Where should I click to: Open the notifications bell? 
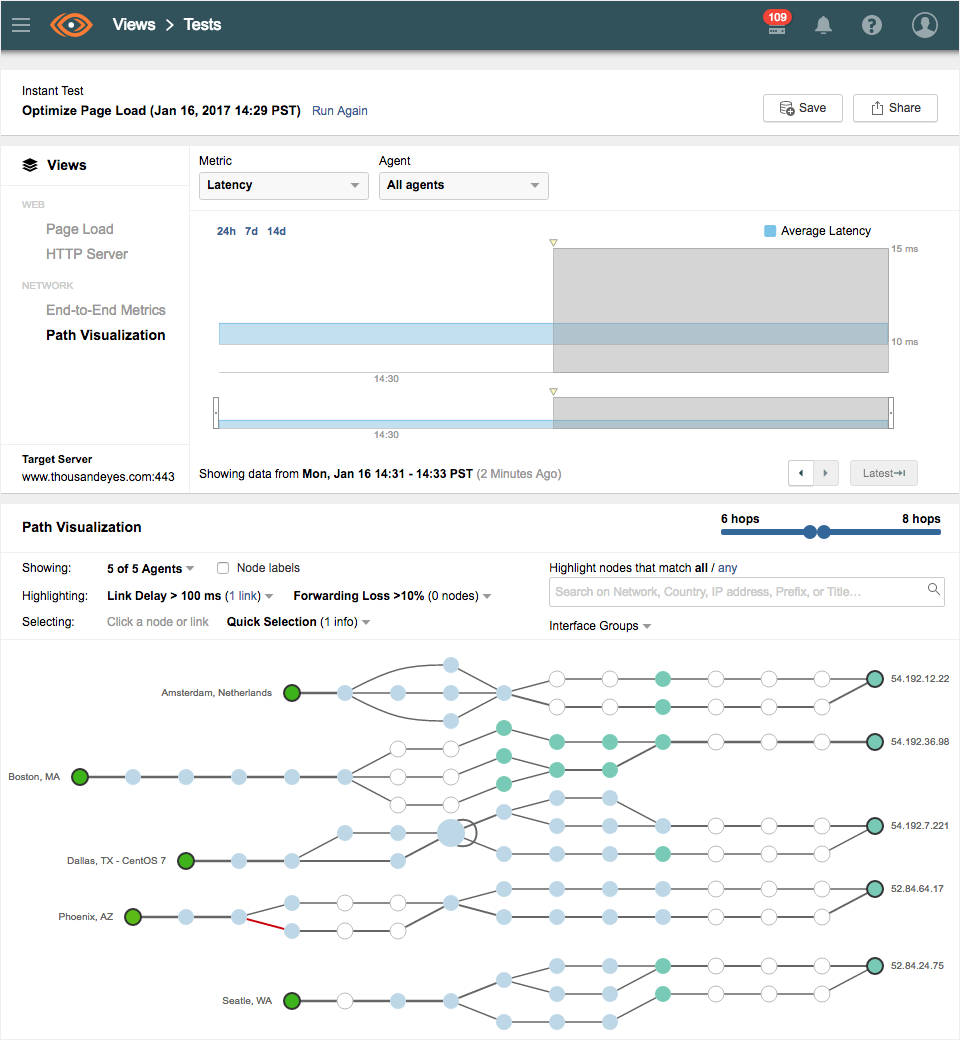click(823, 26)
